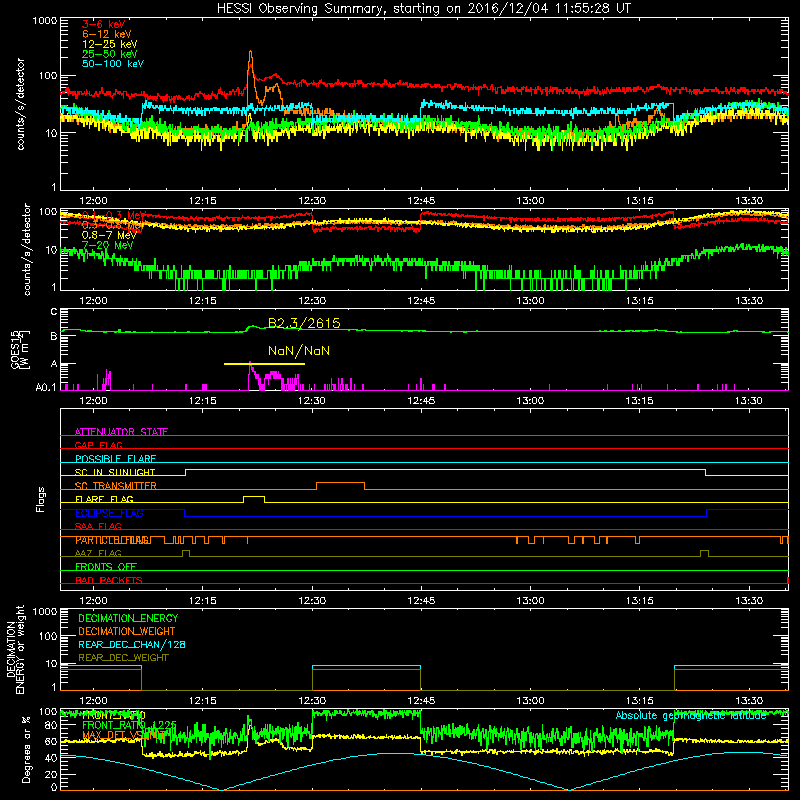Click the FRONT_RATIO_1225 green legend label

(130, 726)
